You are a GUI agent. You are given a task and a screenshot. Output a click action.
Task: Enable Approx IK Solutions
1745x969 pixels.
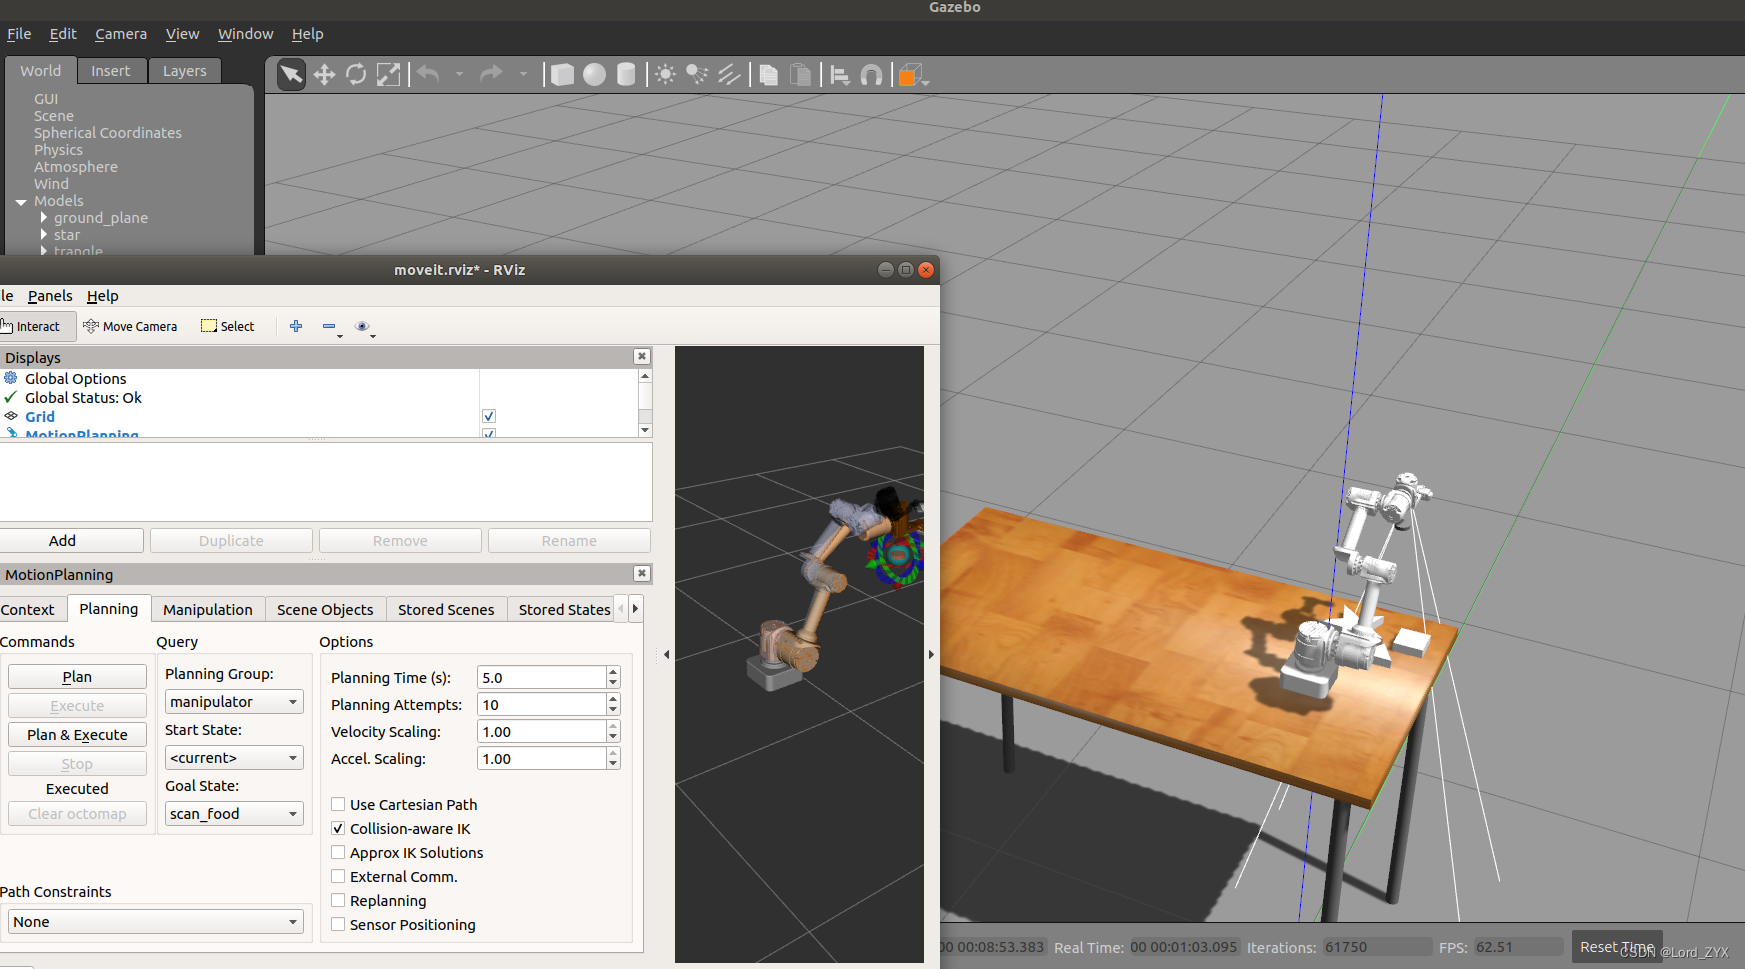[x=338, y=852]
